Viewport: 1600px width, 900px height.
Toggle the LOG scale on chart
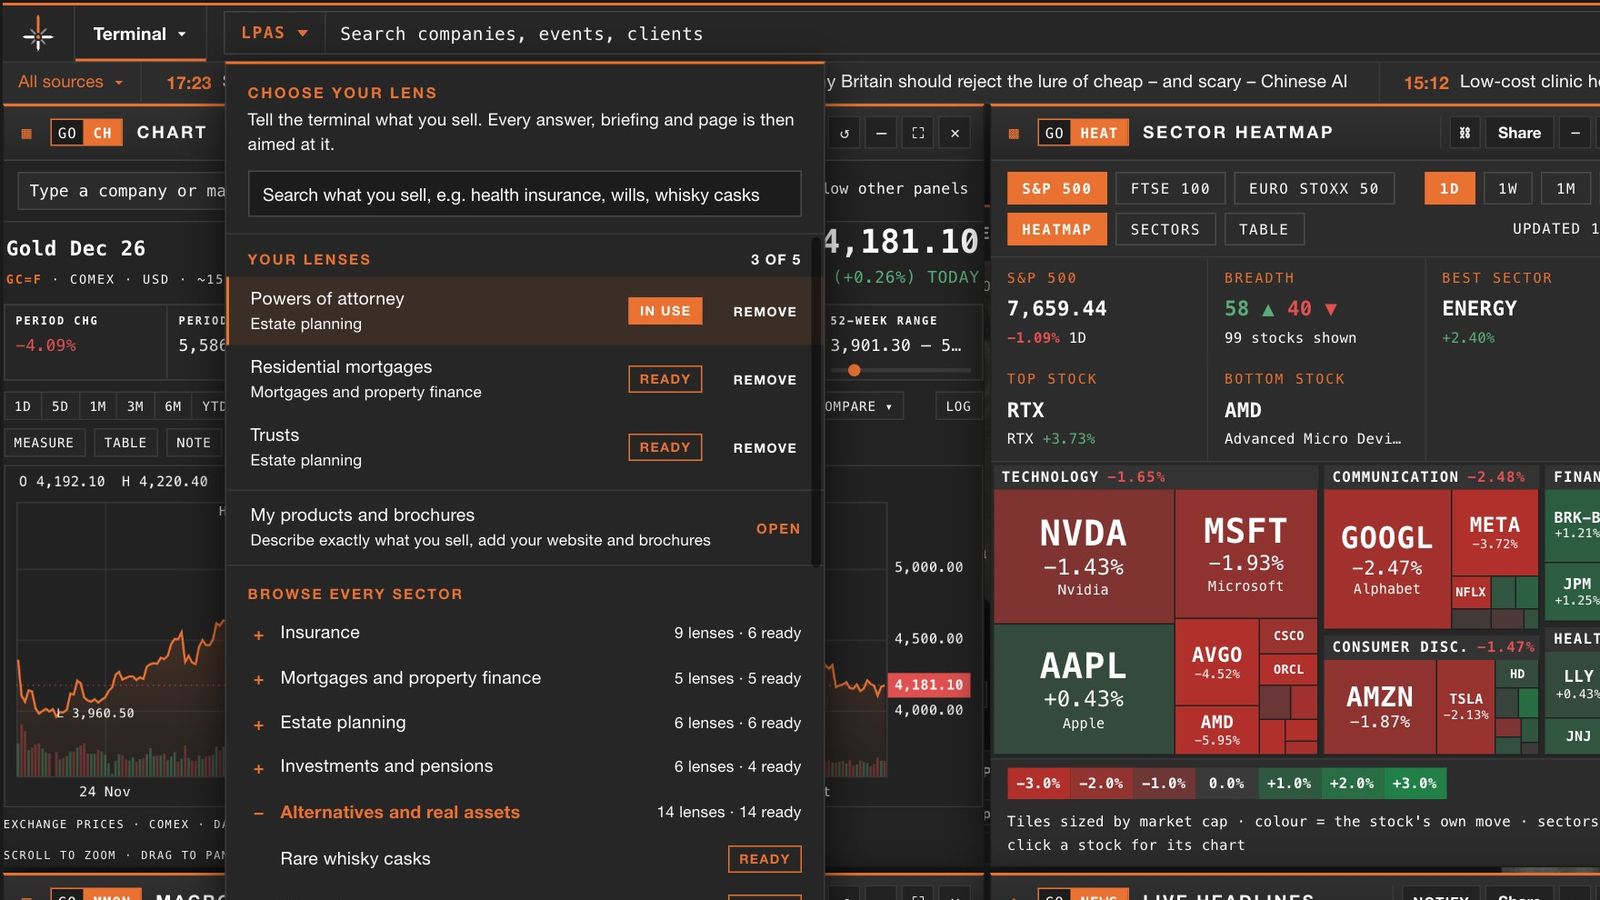[x=958, y=406]
